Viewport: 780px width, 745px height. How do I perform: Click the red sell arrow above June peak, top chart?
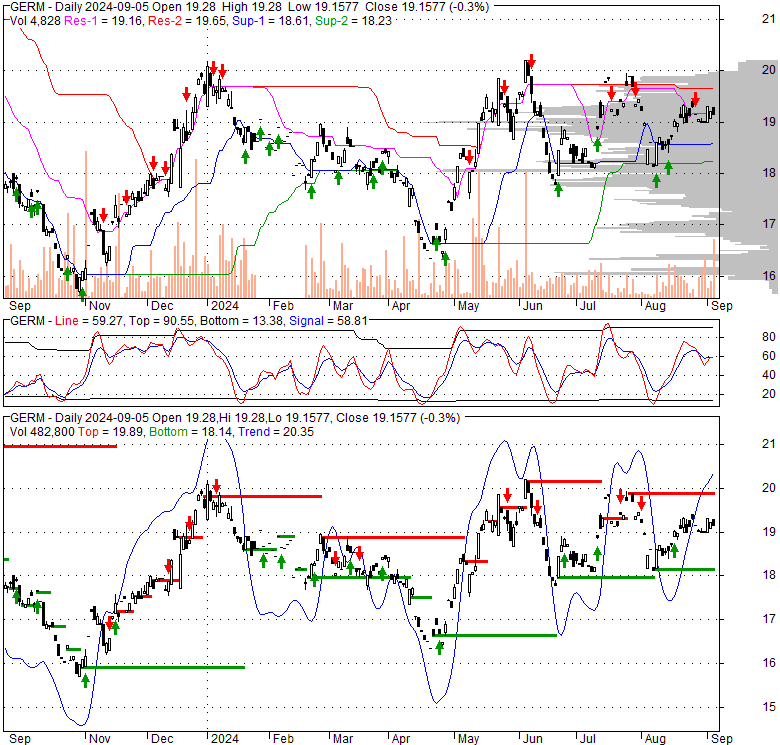pos(531,61)
